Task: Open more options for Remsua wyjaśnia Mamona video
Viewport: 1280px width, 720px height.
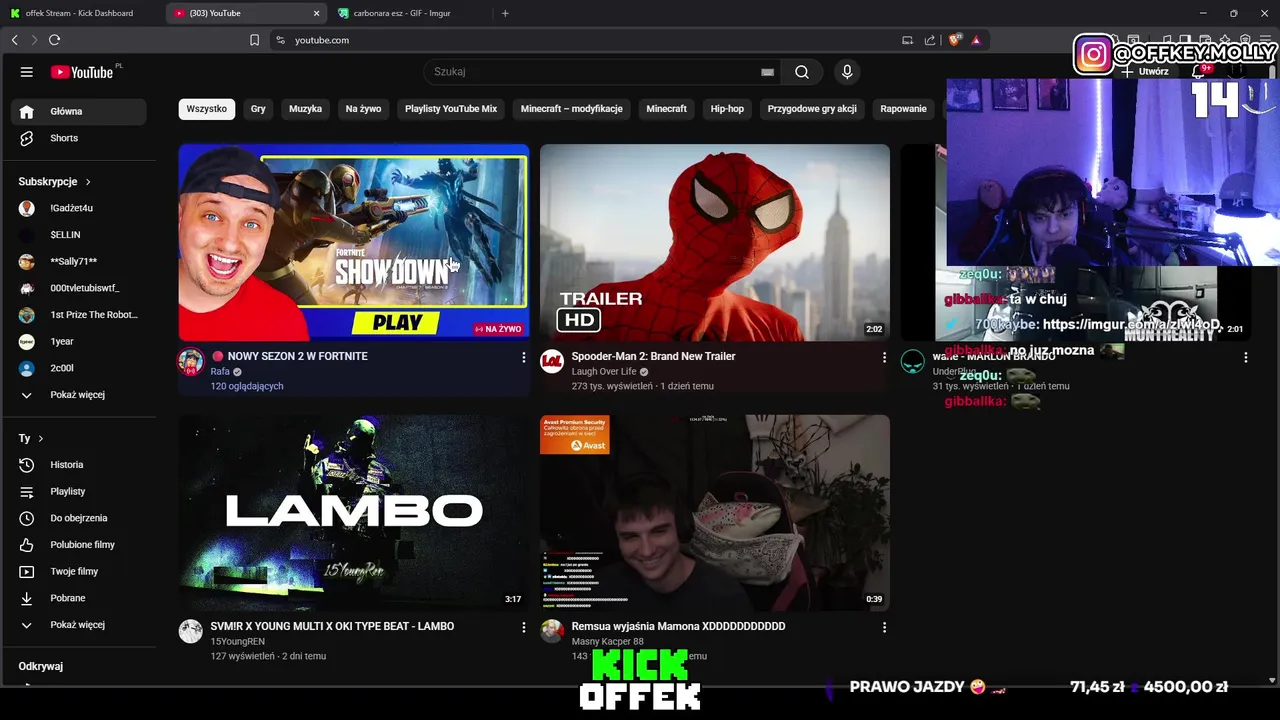Action: point(884,627)
